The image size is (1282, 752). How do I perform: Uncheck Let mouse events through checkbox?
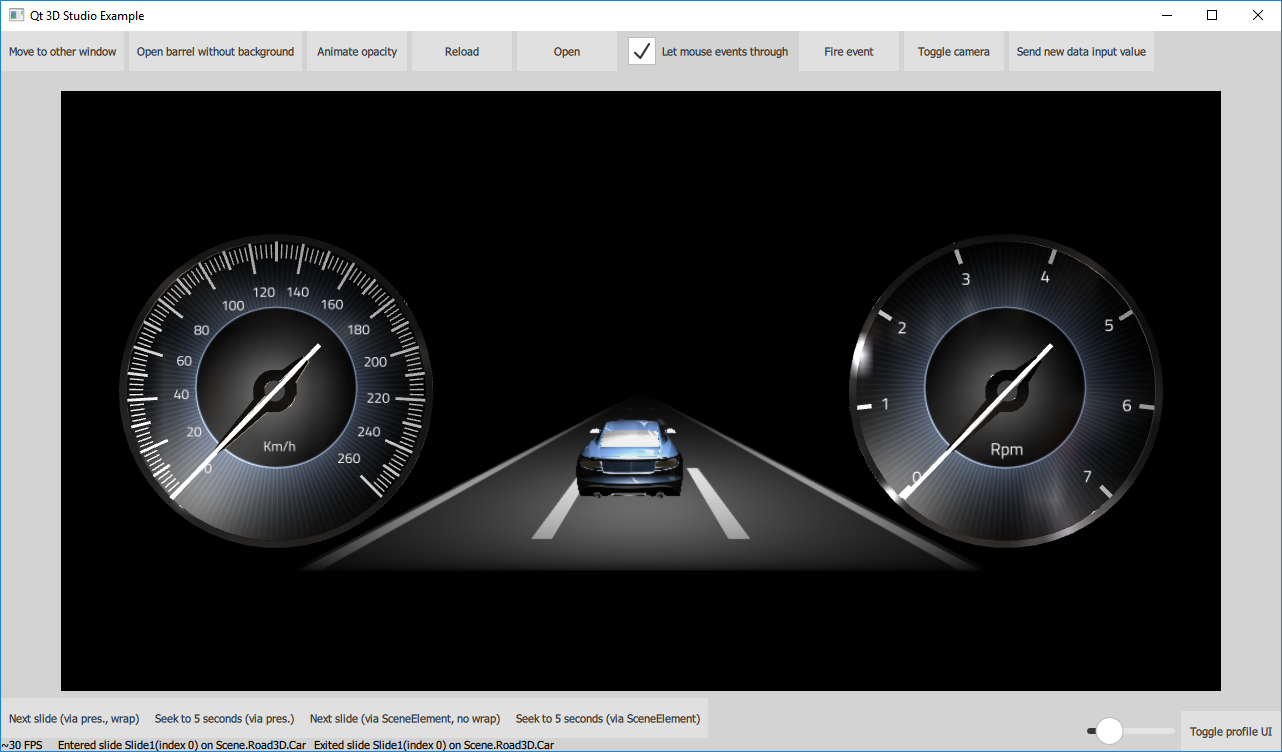click(642, 51)
